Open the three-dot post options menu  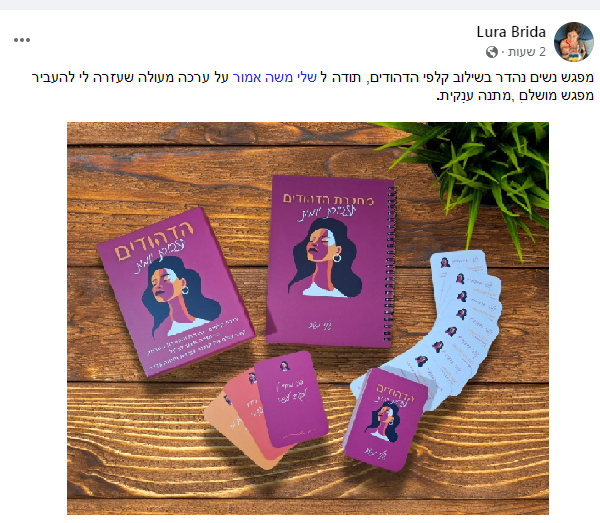[x=22, y=40]
